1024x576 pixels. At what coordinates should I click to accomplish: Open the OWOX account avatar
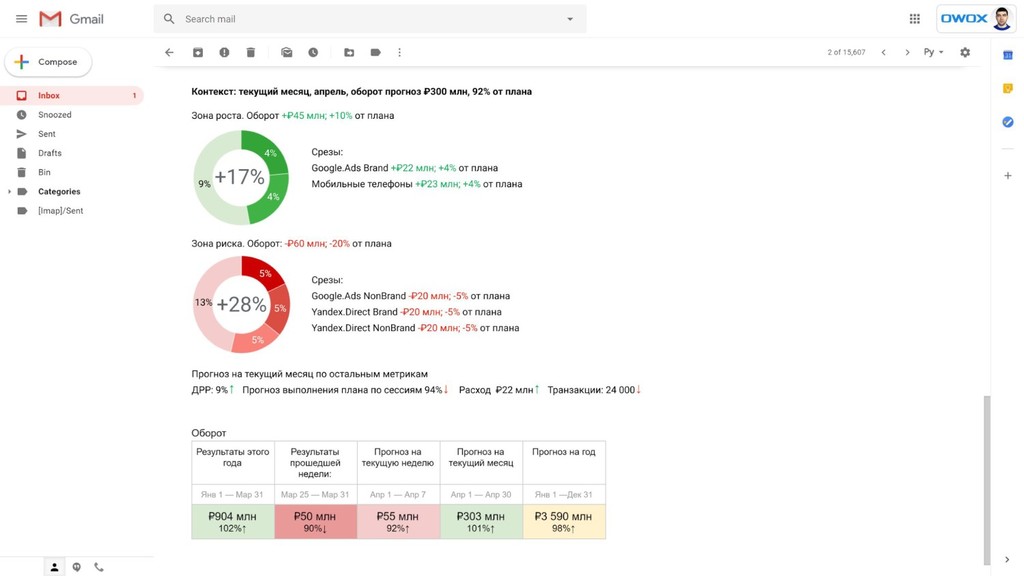pyautogui.click(x=1001, y=19)
